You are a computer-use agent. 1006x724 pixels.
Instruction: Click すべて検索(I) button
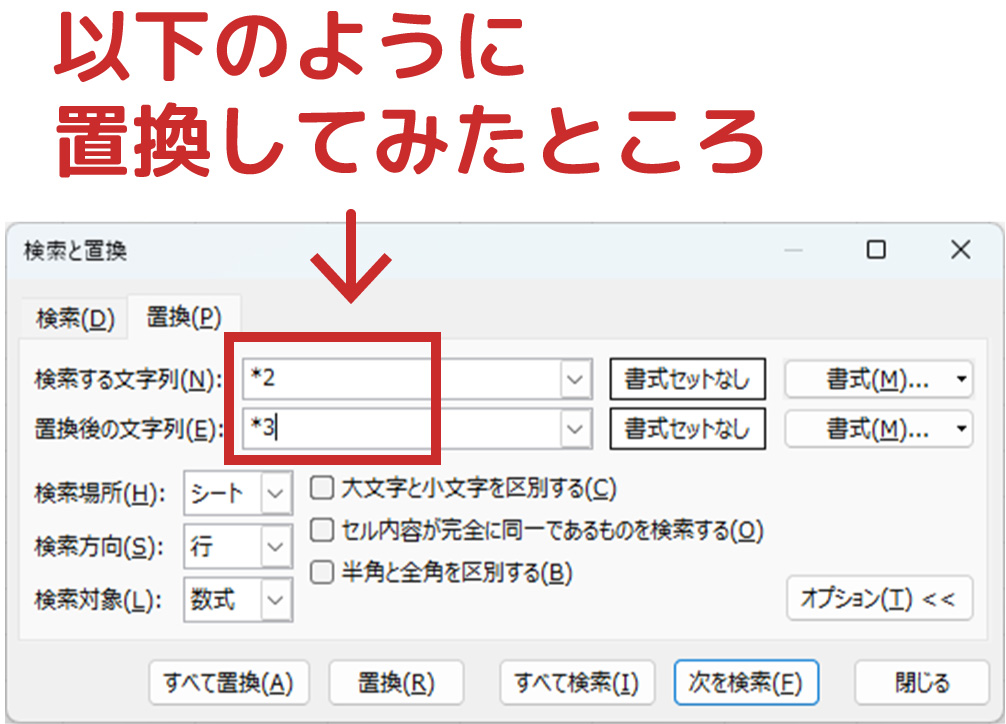click(x=576, y=683)
